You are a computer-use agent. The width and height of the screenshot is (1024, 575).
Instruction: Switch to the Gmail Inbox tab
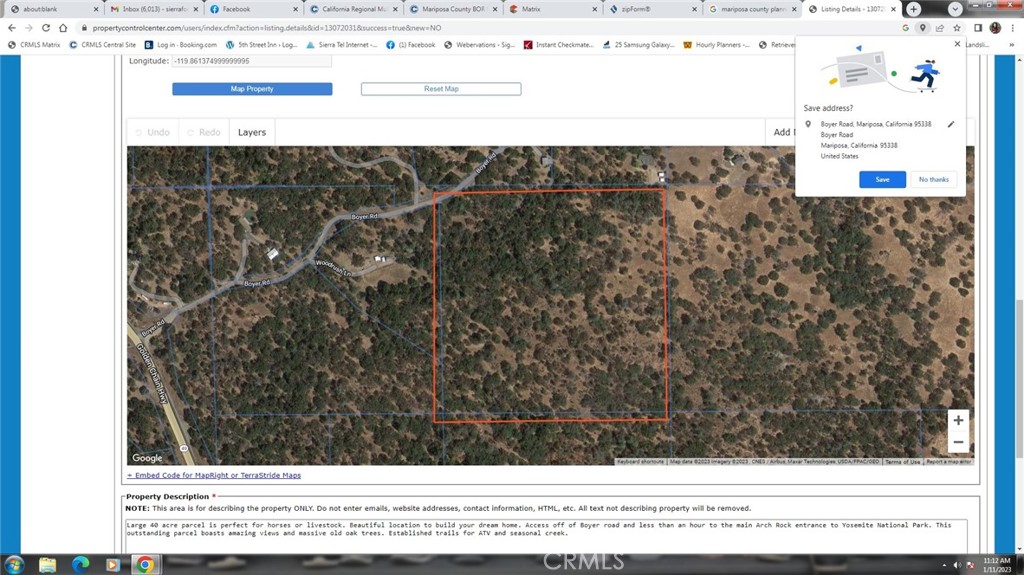coord(153,9)
